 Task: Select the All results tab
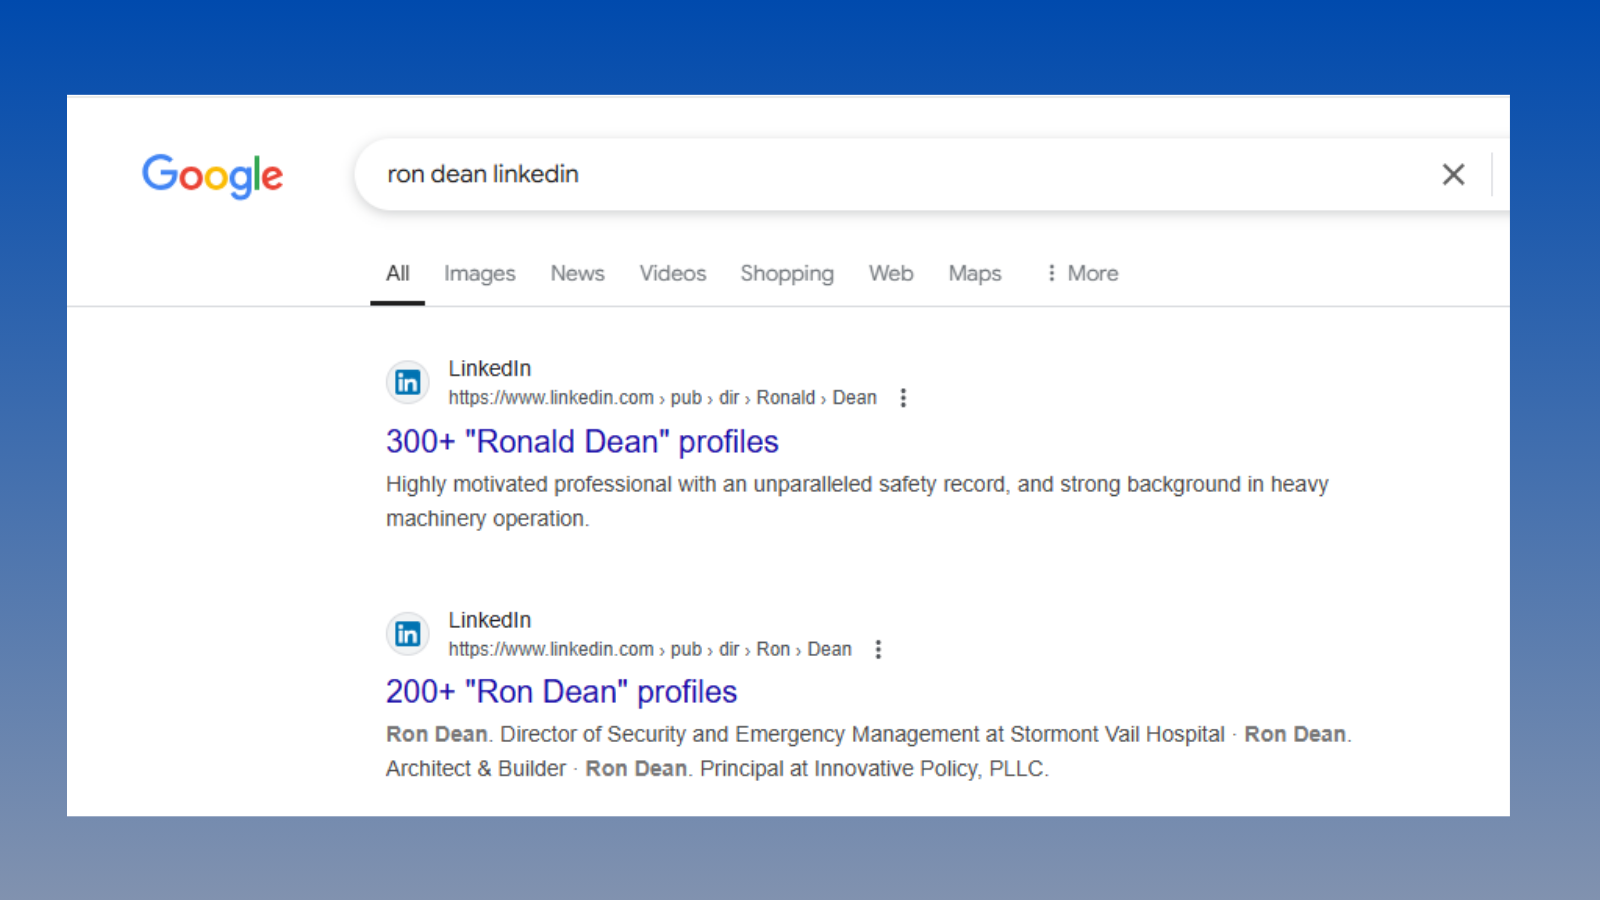tap(398, 273)
